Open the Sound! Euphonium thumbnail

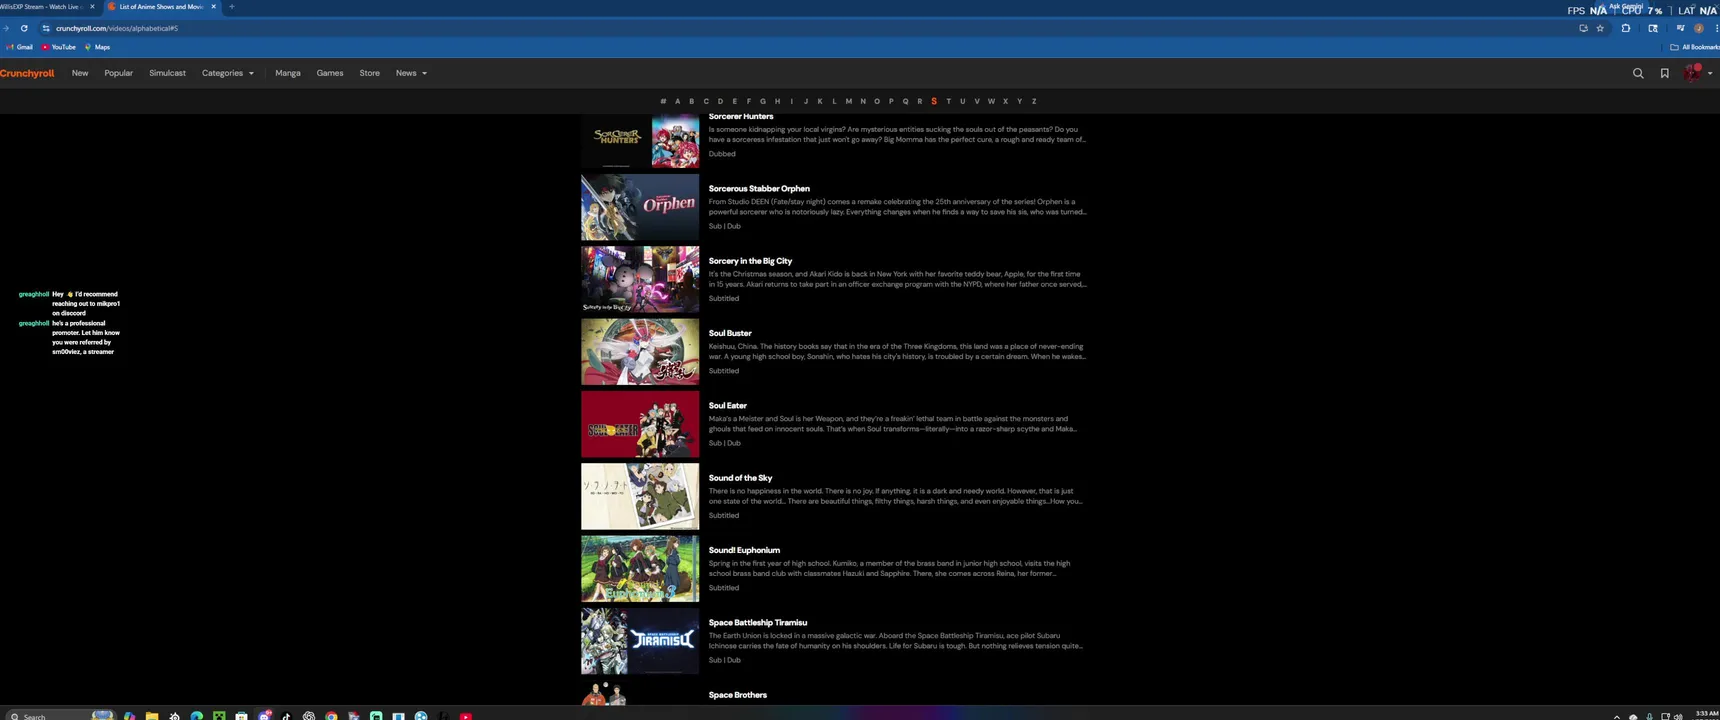[x=640, y=568]
